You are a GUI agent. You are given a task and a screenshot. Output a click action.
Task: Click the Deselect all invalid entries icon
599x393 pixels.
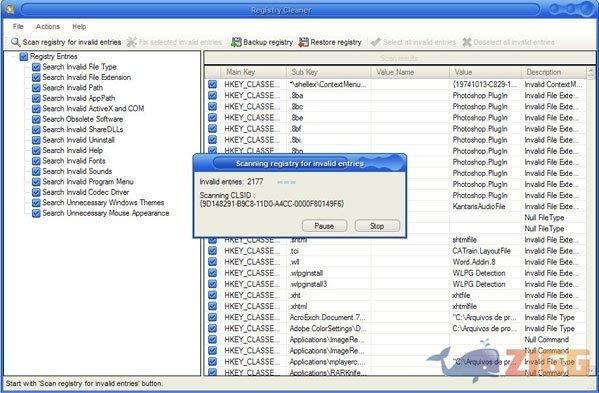(466, 42)
